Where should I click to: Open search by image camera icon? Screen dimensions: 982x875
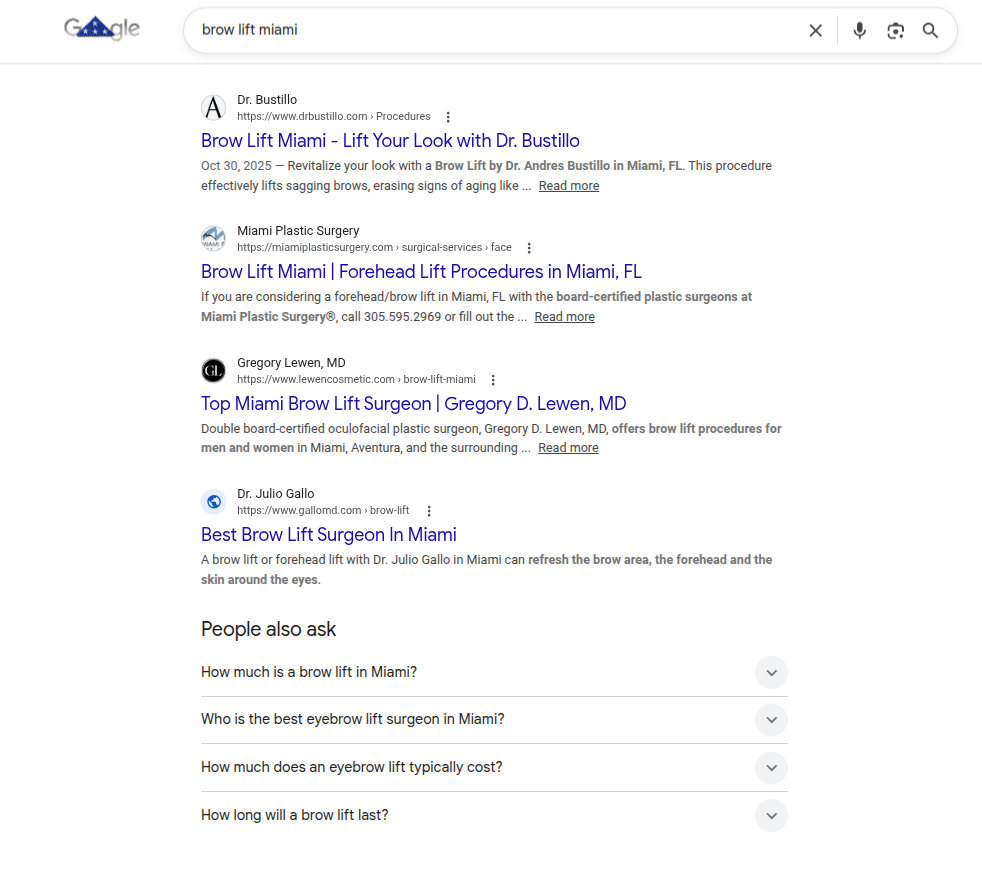pos(896,31)
